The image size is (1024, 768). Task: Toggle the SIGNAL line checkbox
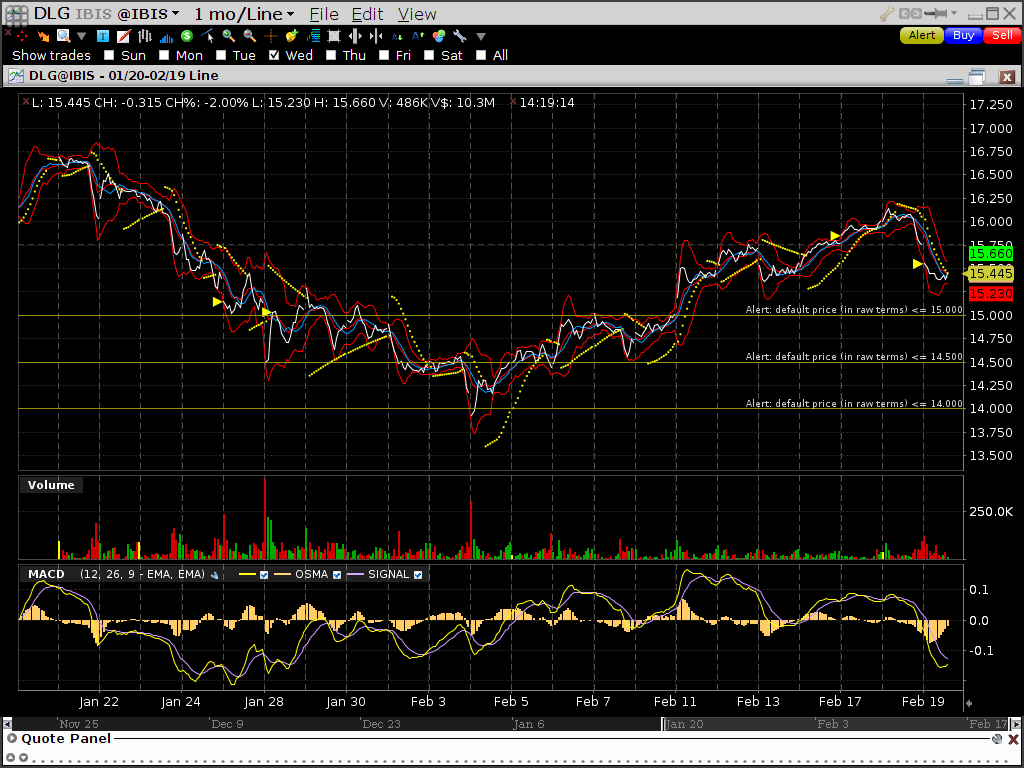418,575
